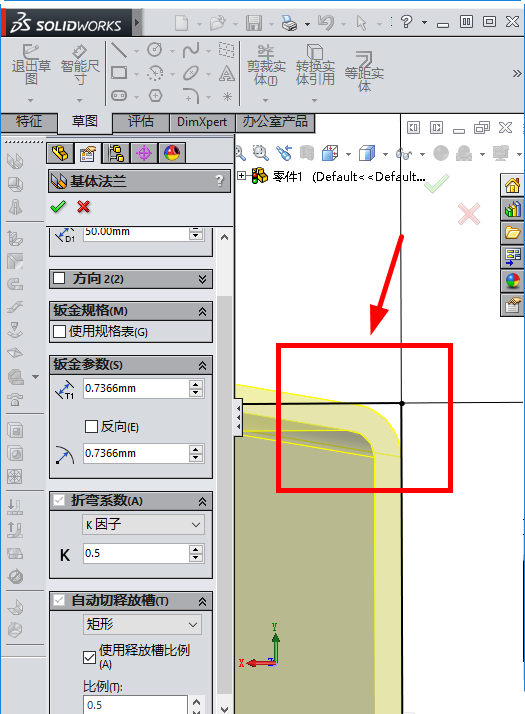
Task: Open the DimXpertManager tab icon
Action: point(144,153)
